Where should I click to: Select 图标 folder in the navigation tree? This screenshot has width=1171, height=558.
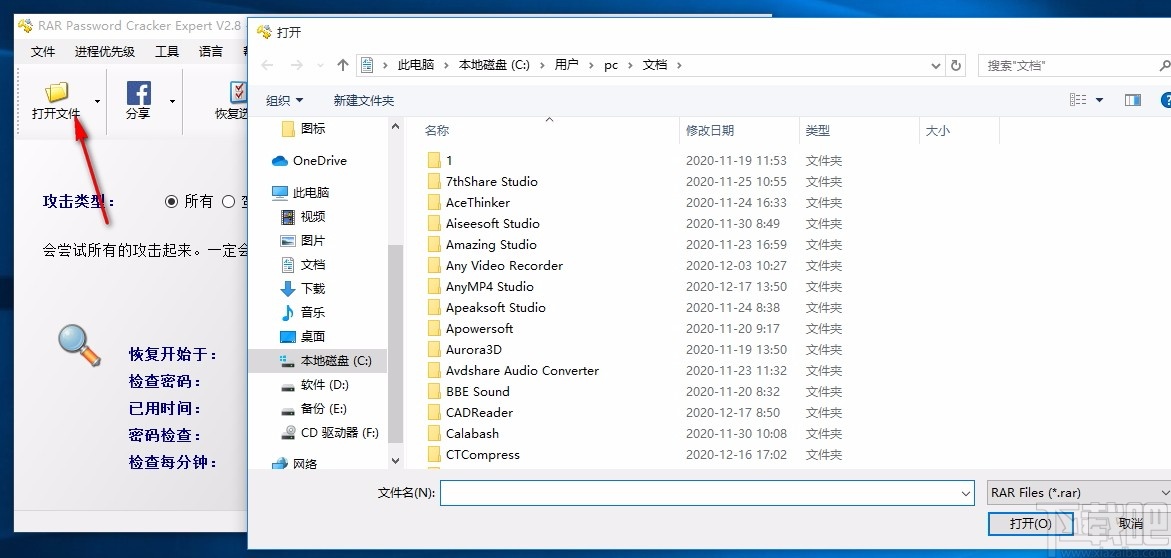click(303, 128)
